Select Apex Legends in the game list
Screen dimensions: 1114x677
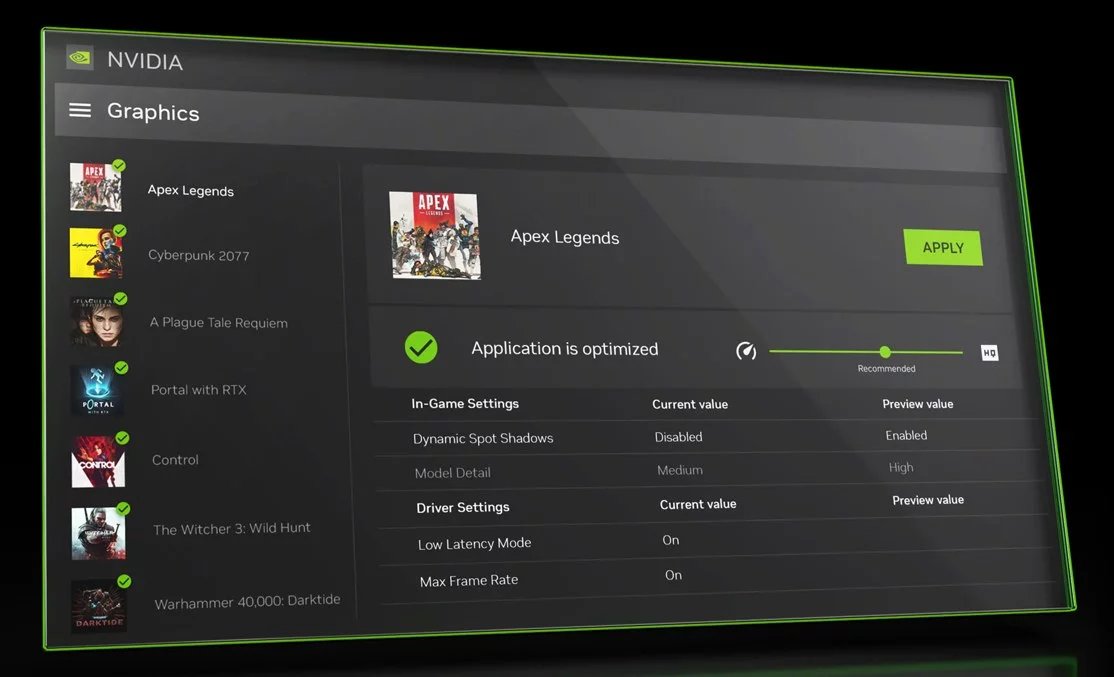190,190
